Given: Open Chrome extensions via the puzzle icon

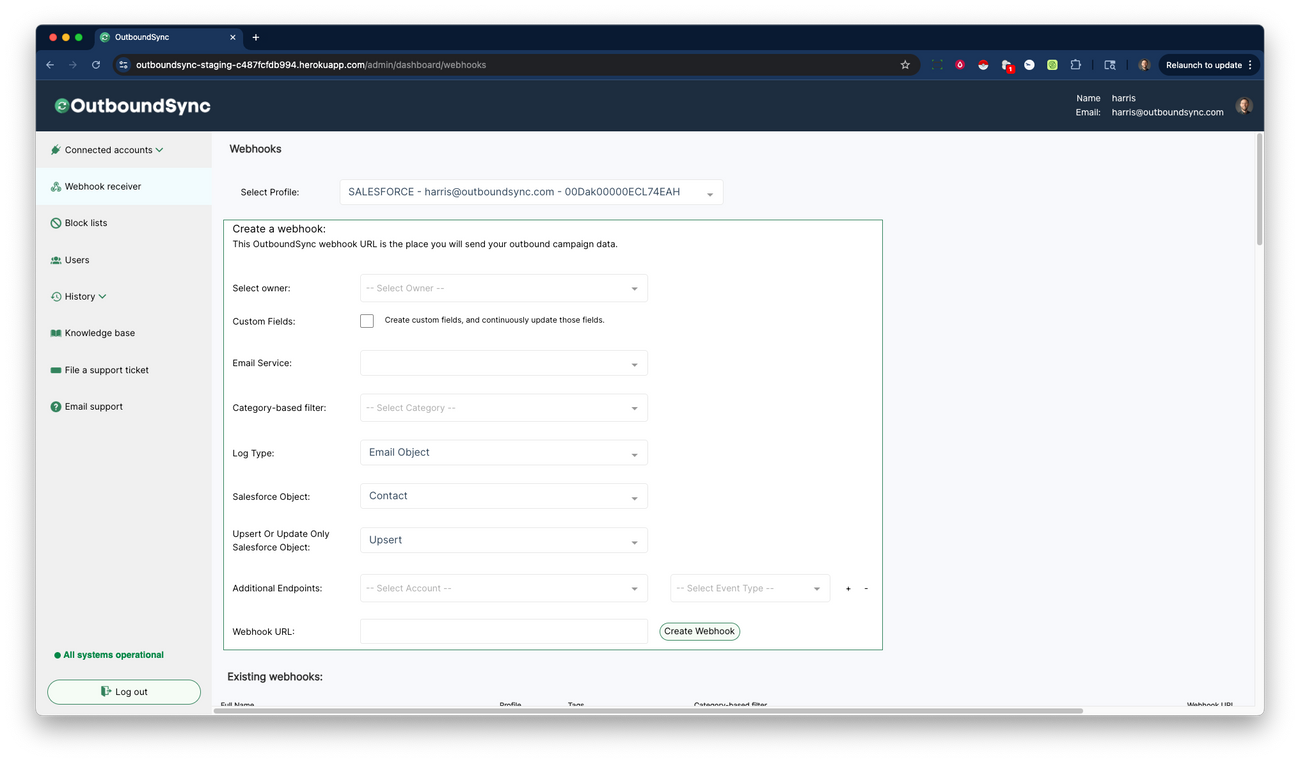Looking at the screenshot, I should point(1075,64).
